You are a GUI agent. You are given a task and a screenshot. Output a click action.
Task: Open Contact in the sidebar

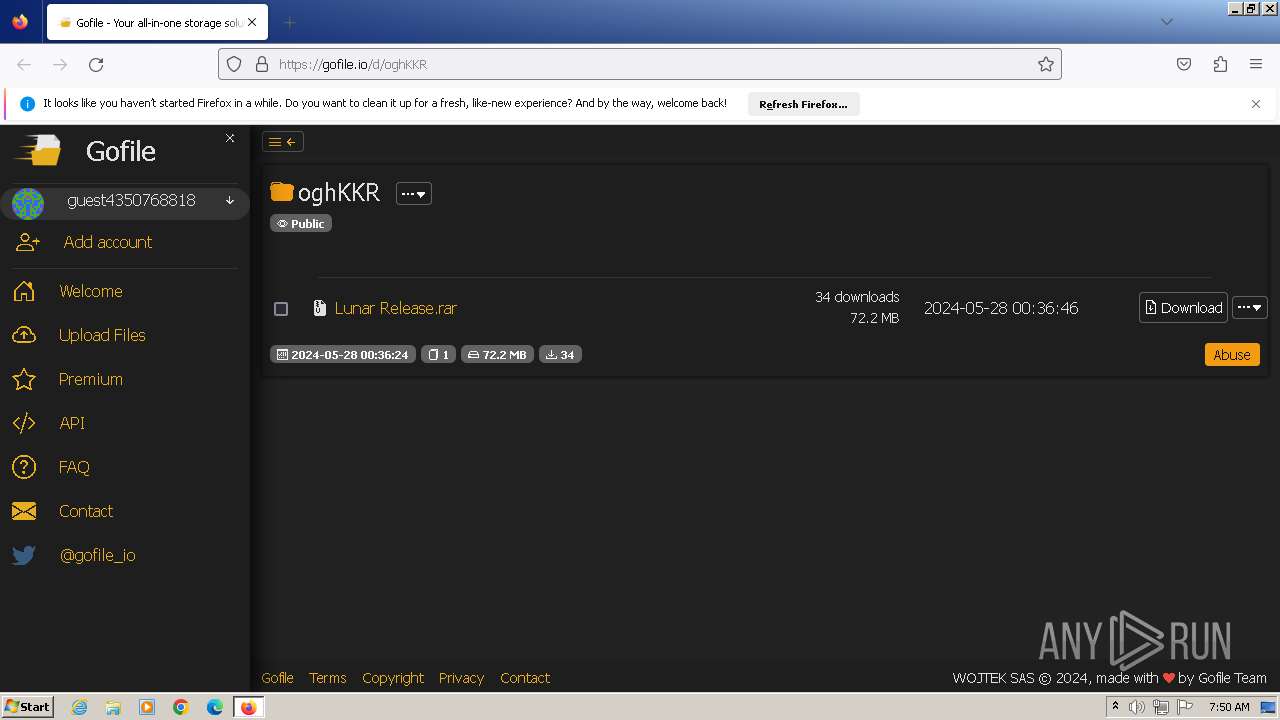[86, 511]
